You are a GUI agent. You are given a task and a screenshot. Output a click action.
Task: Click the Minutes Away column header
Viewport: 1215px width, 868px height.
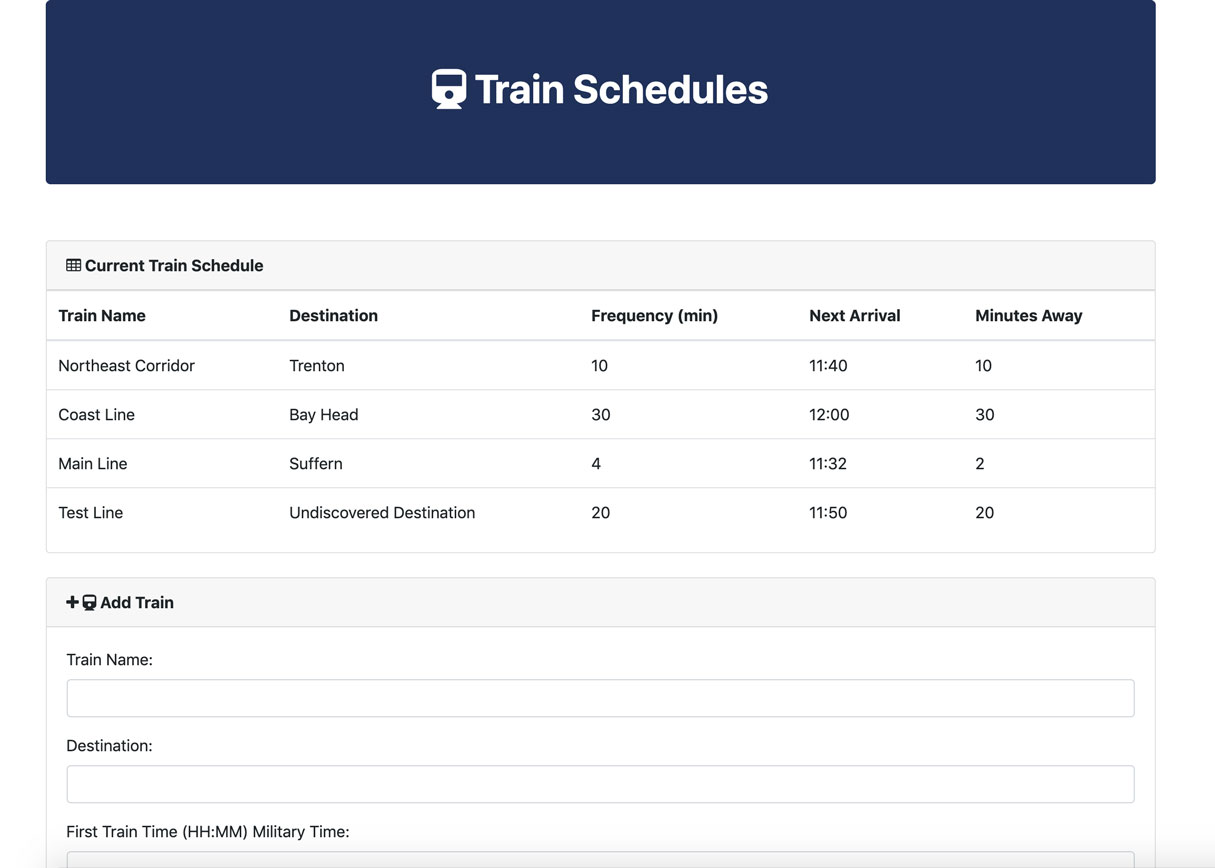[x=1028, y=315]
